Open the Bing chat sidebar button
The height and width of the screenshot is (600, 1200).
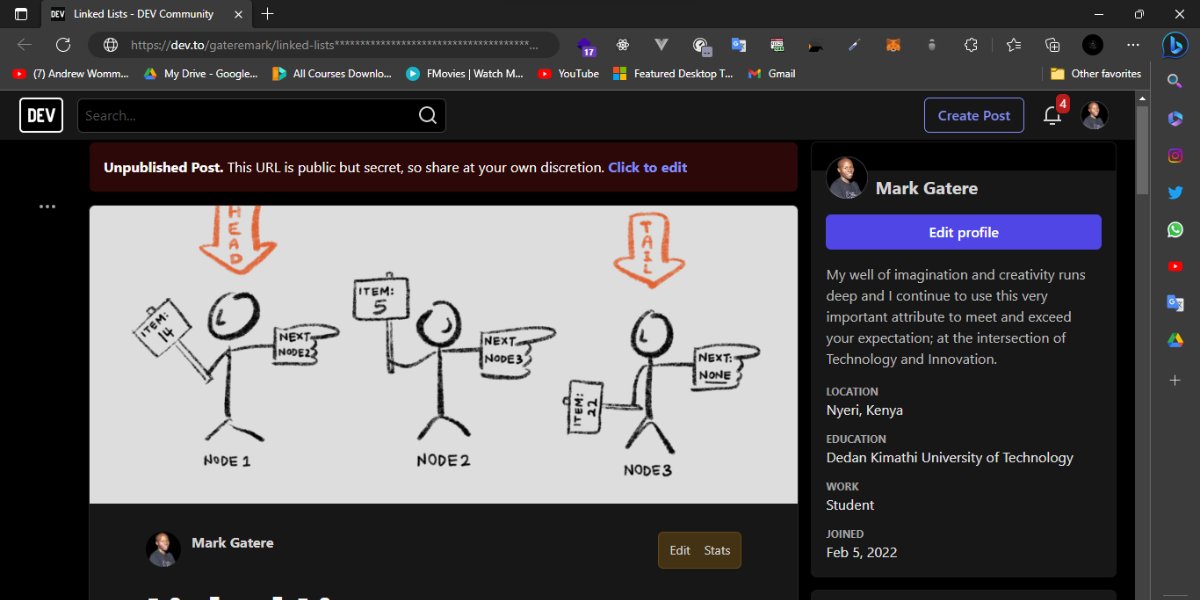(x=1175, y=45)
